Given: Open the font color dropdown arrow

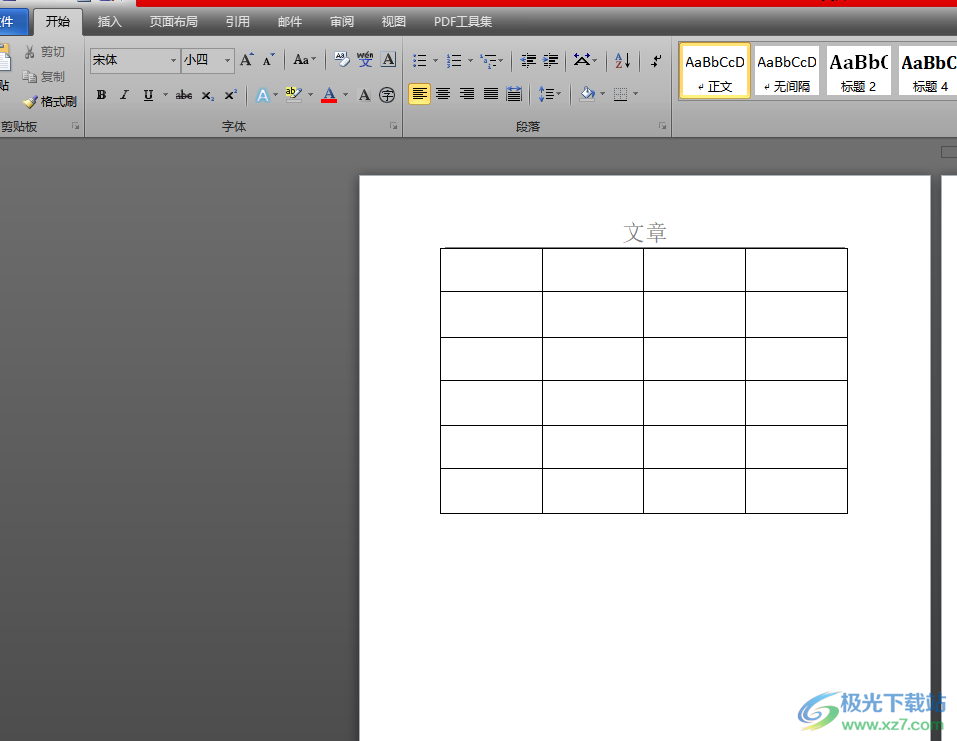Looking at the screenshot, I should click(x=345, y=95).
